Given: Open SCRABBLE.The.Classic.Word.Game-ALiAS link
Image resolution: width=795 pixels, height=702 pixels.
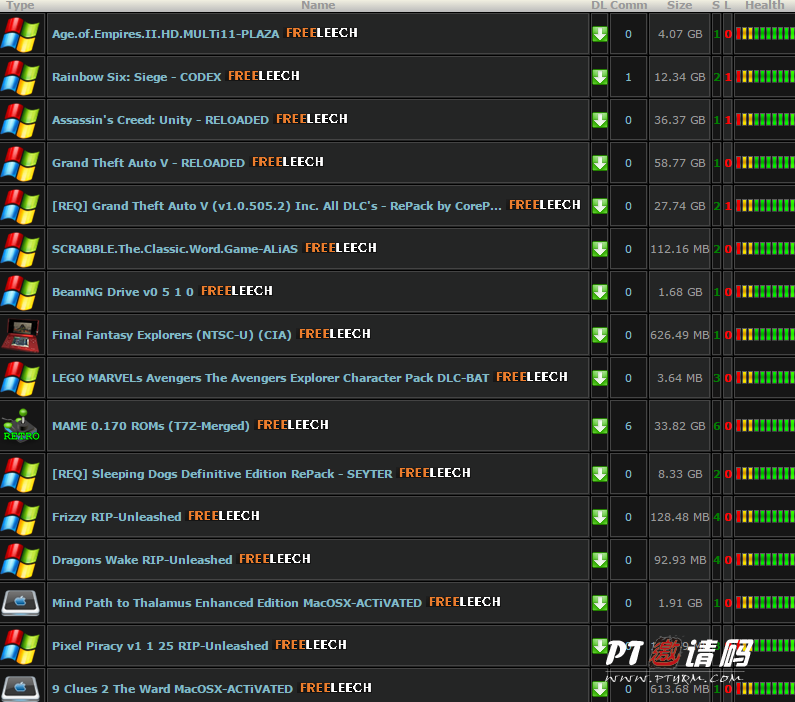Looking at the screenshot, I should (x=175, y=249).
